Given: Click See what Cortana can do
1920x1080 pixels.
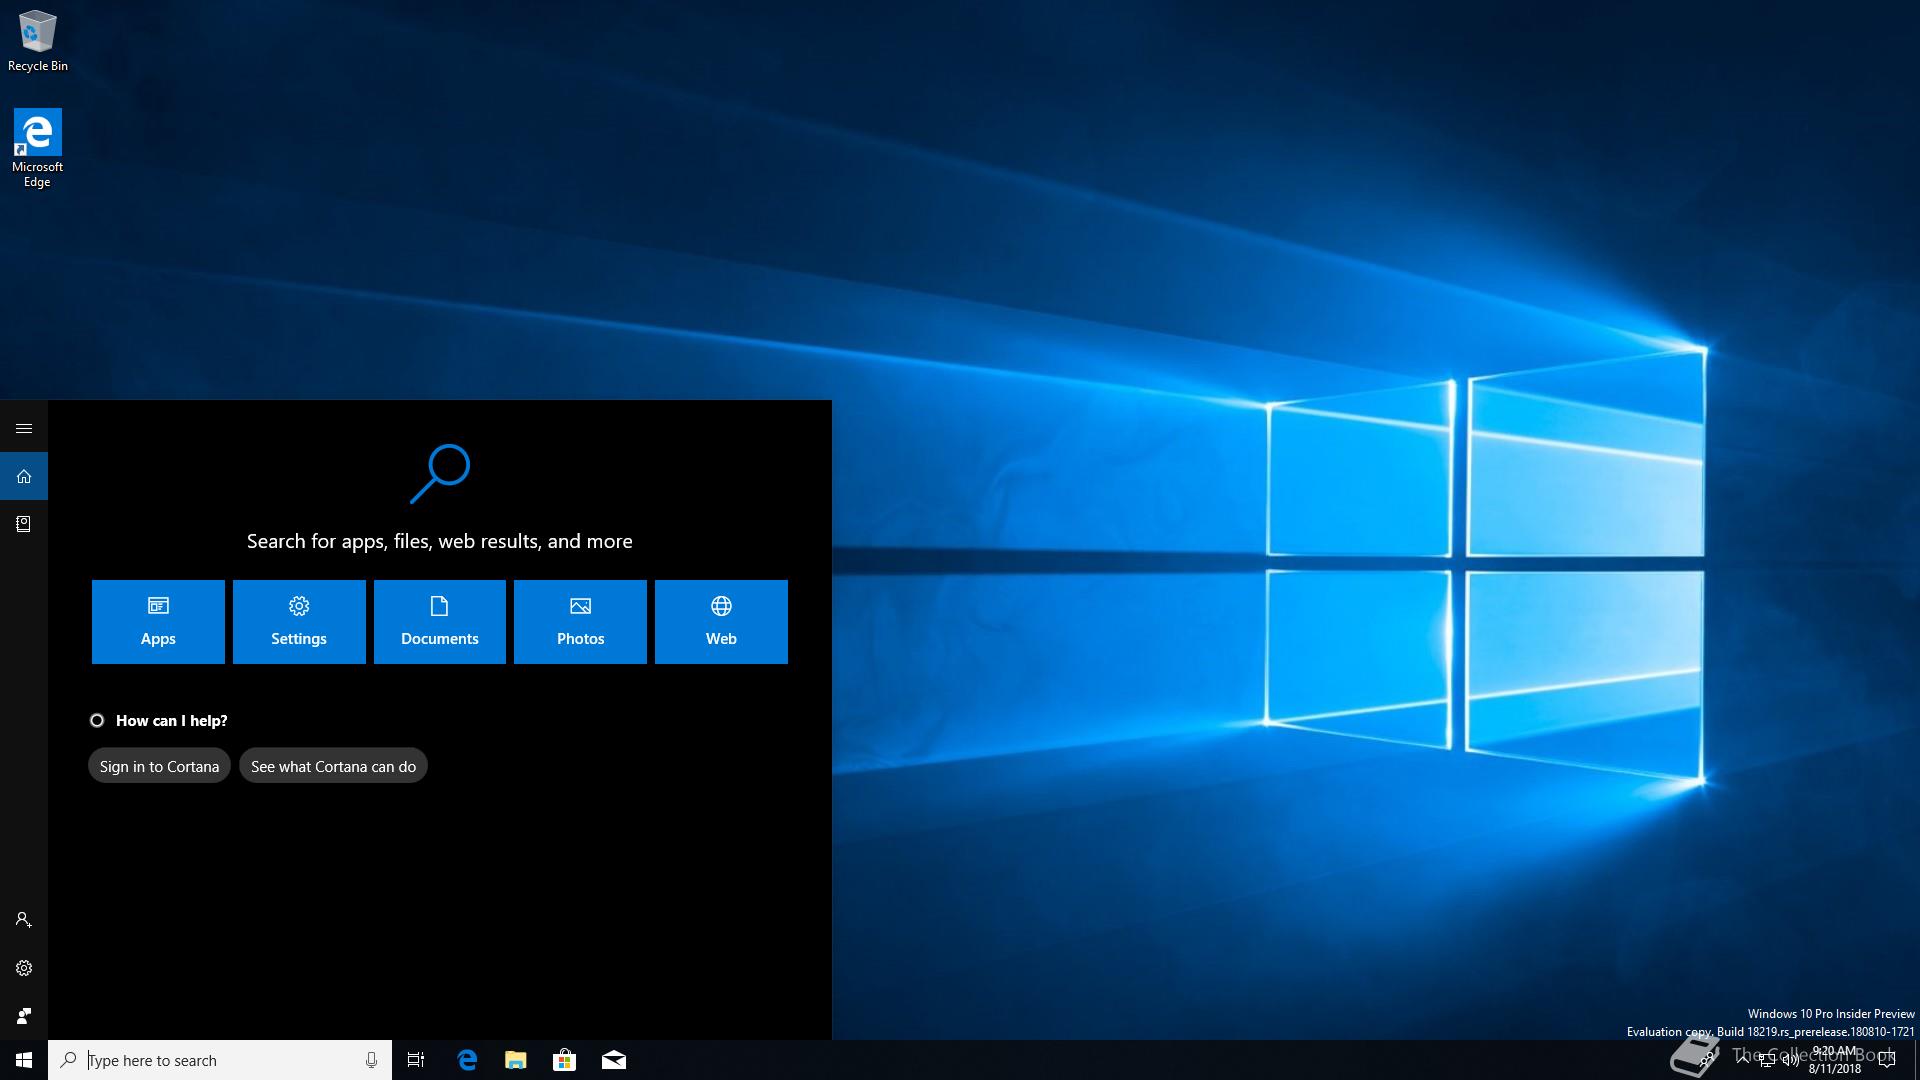Looking at the screenshot, I should (333, 766).
